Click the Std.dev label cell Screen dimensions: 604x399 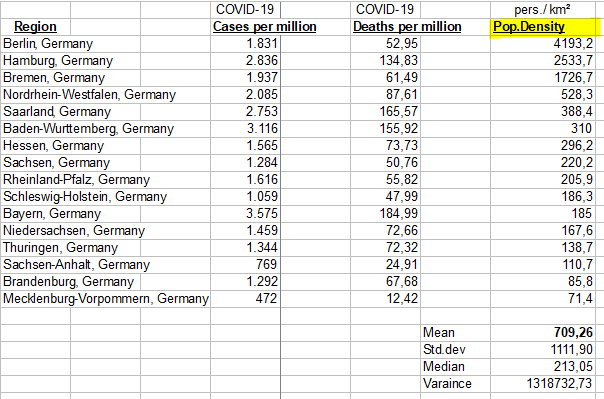[444, 349]
